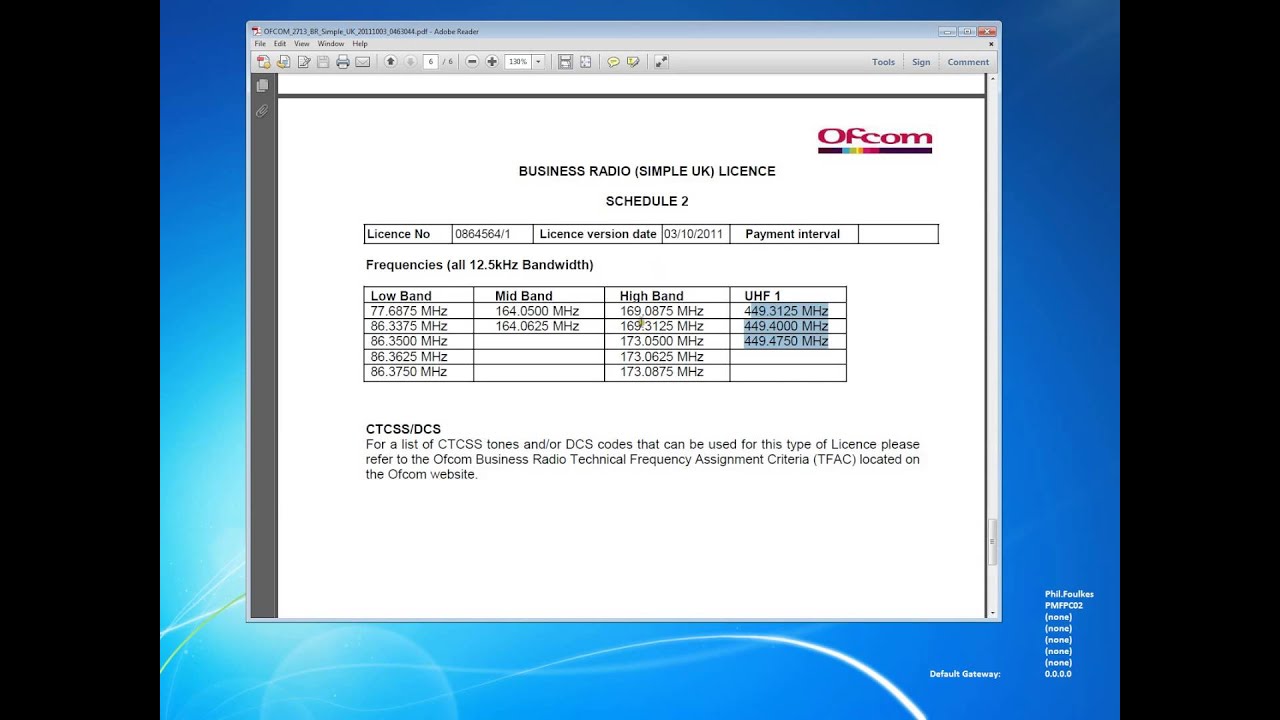The image size is (1280, 720).
Task: Open the Tools pane
Action: [x=883, y=62]
